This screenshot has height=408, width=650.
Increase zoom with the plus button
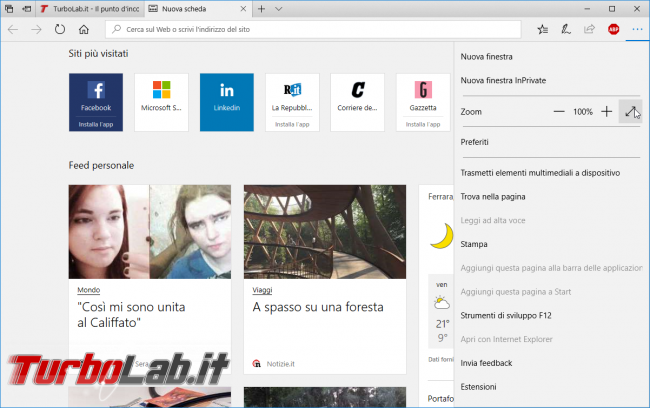point(606,112)
